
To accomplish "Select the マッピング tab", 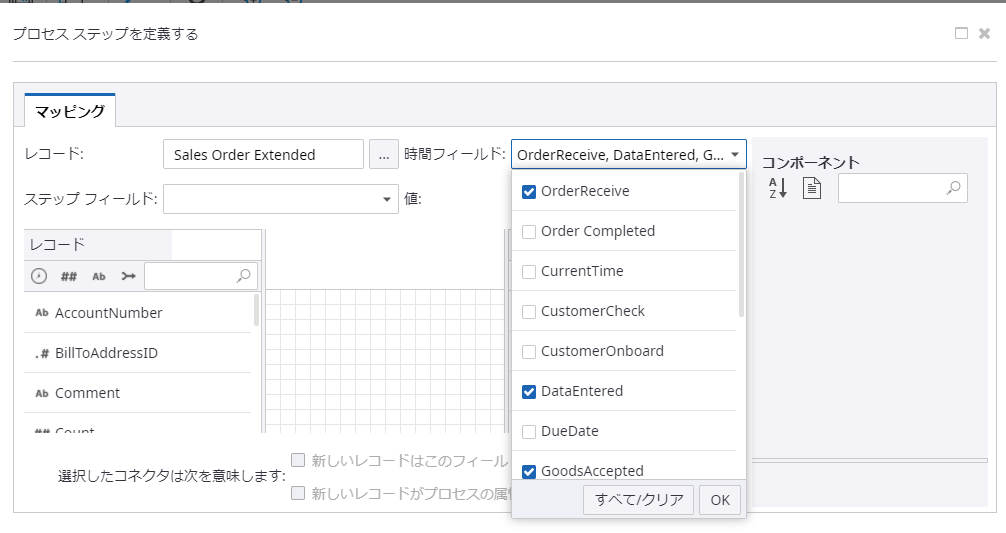I will [70, 111].
